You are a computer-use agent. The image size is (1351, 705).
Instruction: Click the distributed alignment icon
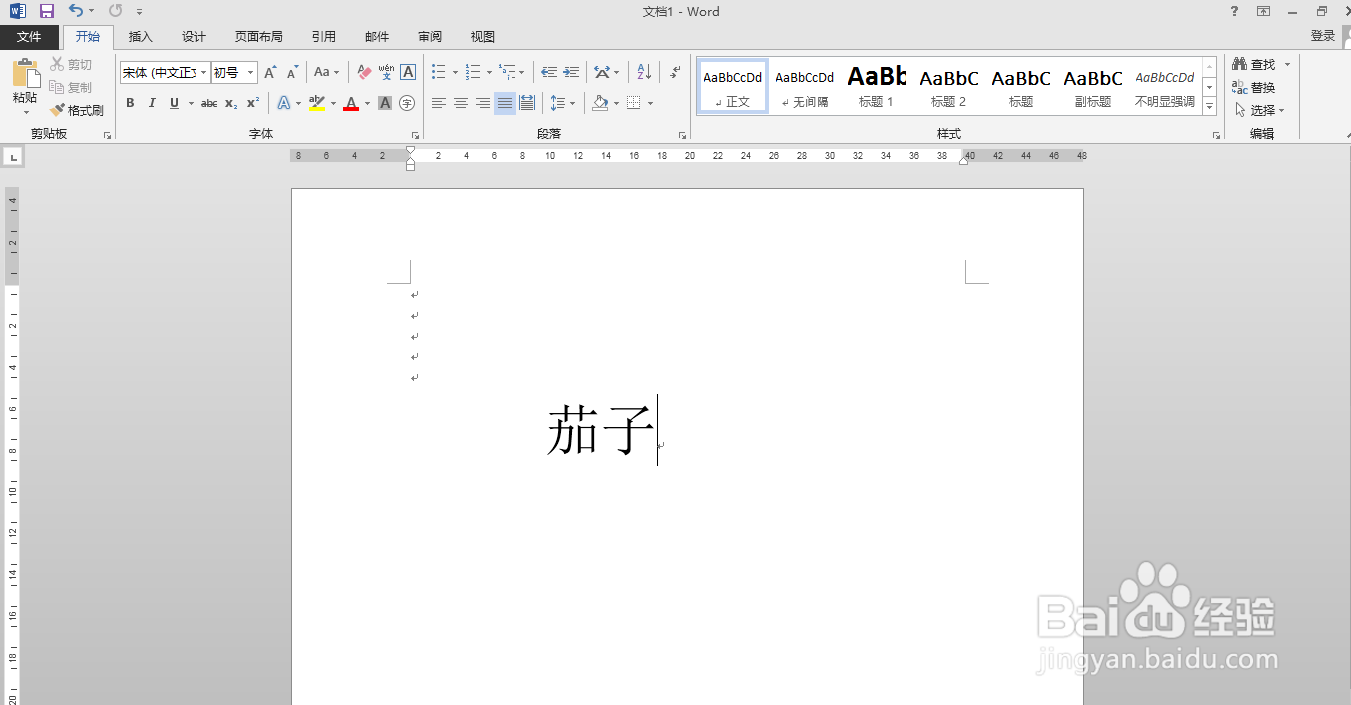(527, 103)
